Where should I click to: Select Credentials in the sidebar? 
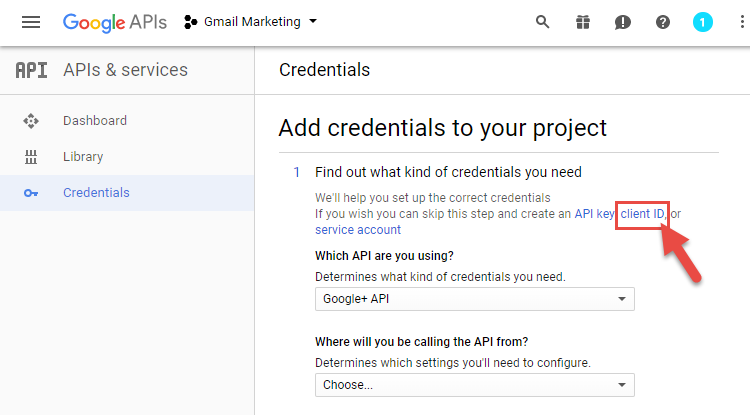point(96,193)
